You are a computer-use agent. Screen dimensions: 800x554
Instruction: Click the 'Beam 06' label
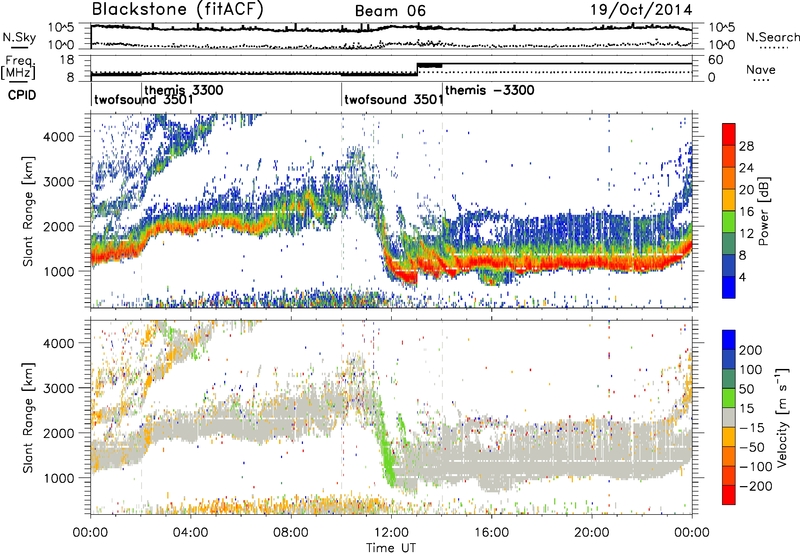pyautogui.click(x=390, y=11)
